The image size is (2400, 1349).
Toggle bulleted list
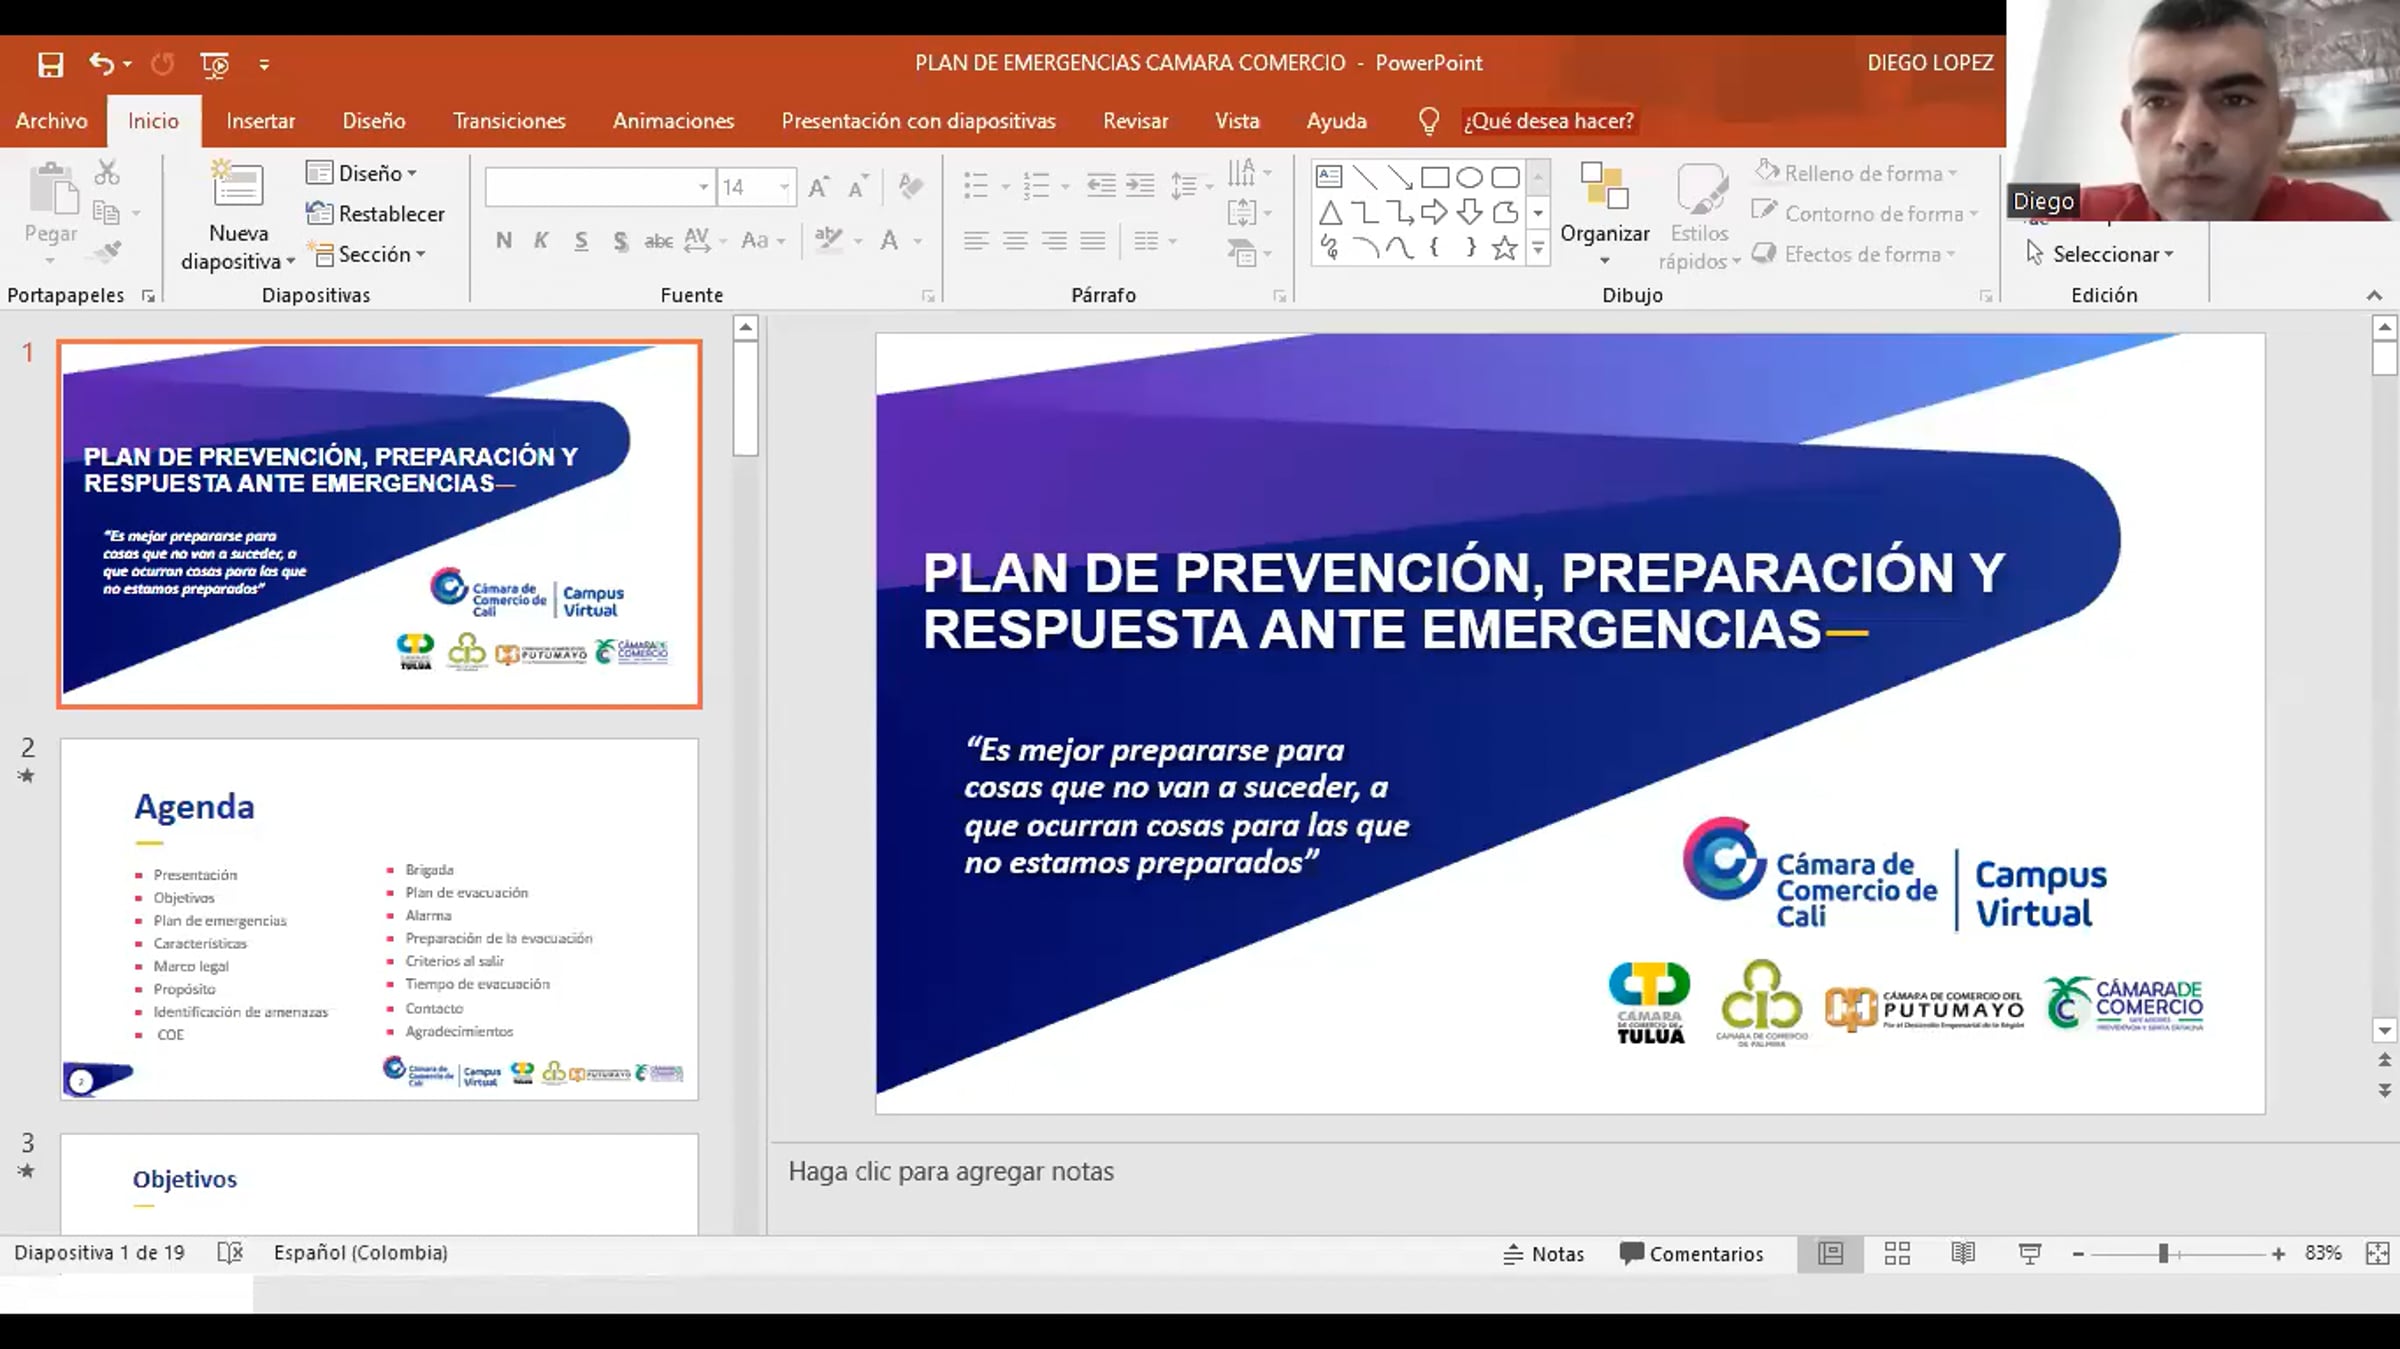(x=976, y=186)
